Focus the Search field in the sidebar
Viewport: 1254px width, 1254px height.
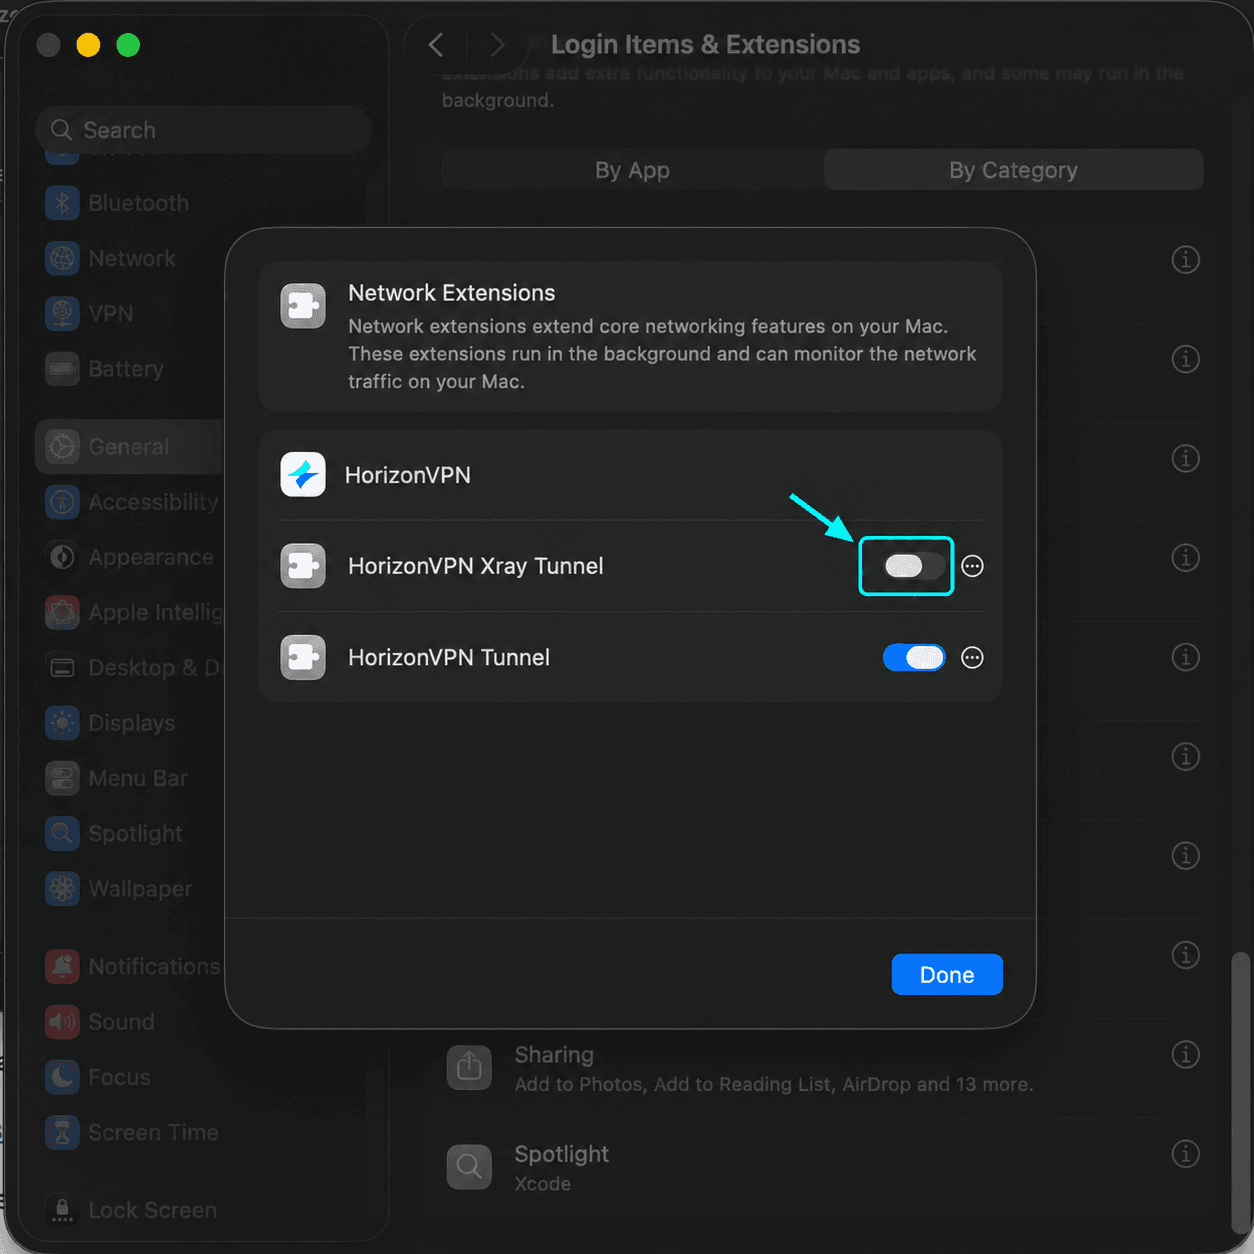tap(204, 130)
